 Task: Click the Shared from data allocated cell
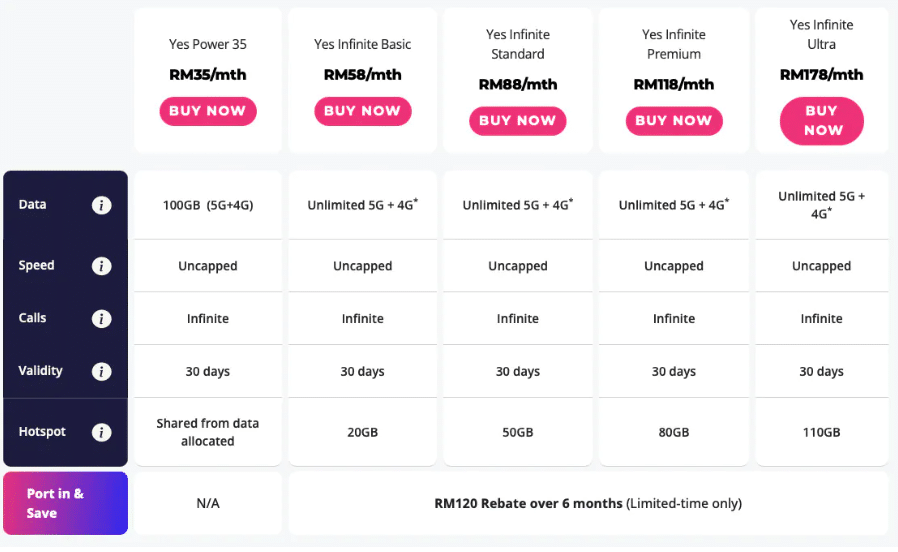208,432
